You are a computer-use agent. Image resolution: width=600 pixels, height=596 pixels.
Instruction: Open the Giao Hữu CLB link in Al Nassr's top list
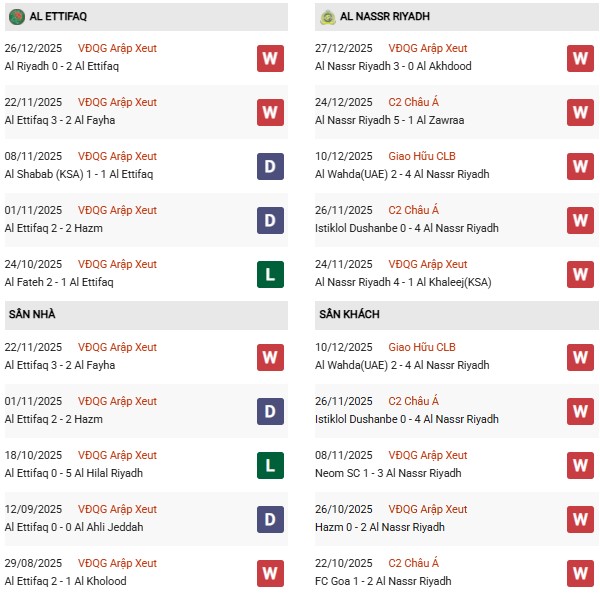(422, 156)
